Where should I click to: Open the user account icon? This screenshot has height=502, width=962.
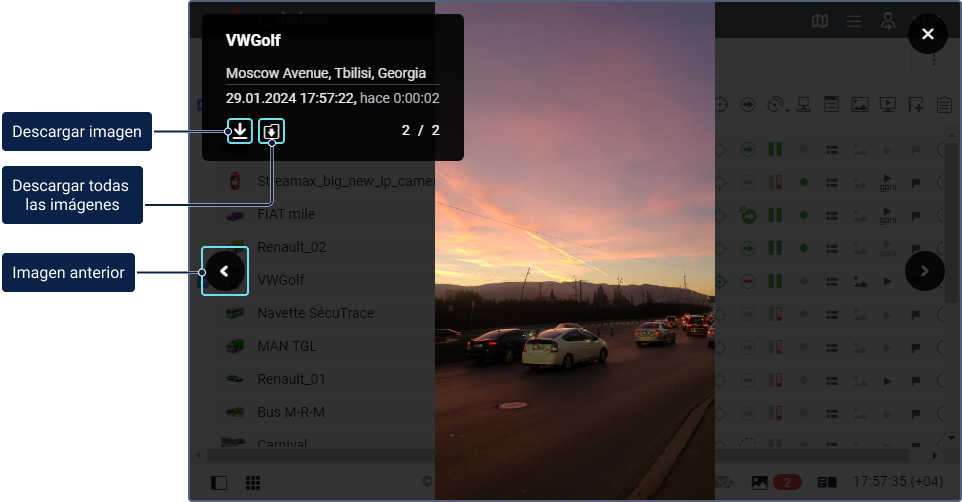888,21
